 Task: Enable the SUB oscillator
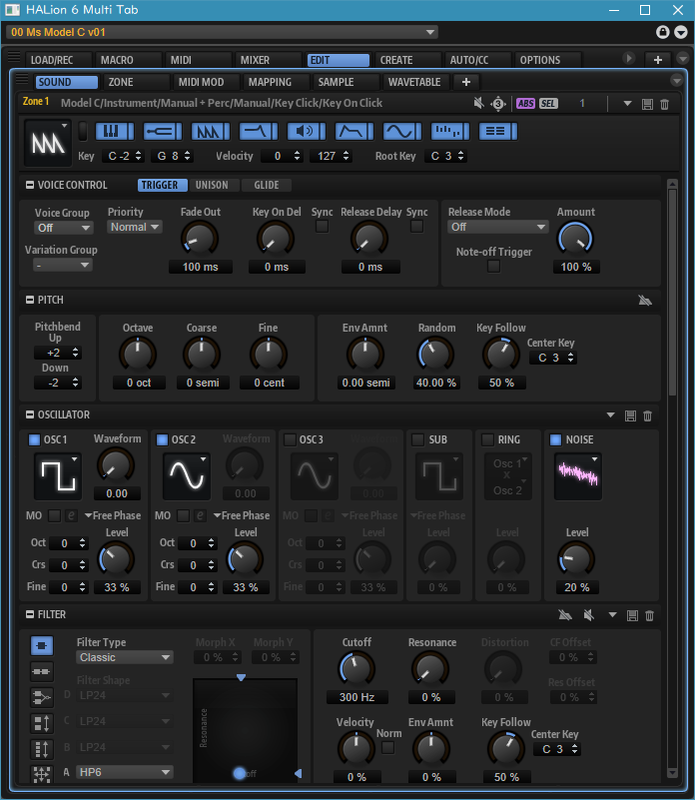pos(418,440)
